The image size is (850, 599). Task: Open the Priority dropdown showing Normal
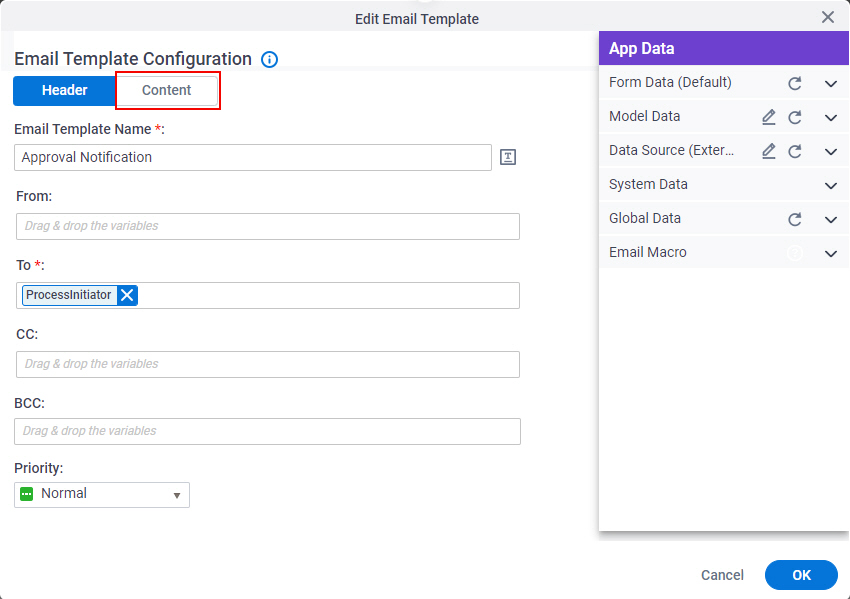102,494
